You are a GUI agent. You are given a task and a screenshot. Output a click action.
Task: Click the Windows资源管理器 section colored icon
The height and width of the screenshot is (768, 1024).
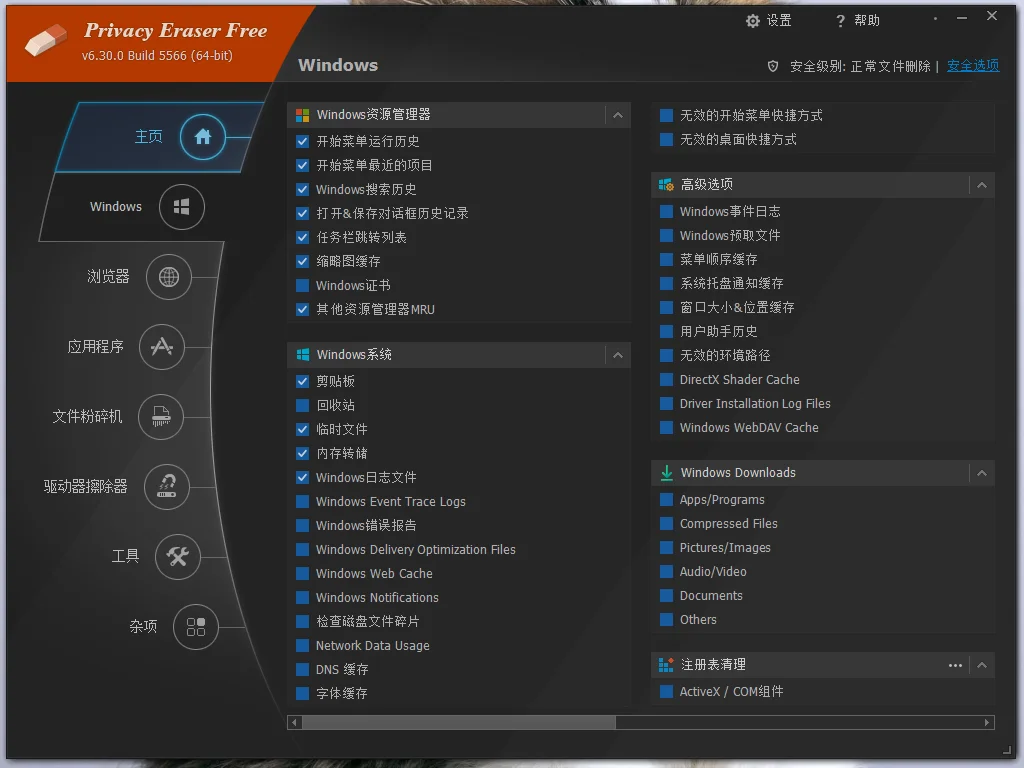(x=302, y=116)
